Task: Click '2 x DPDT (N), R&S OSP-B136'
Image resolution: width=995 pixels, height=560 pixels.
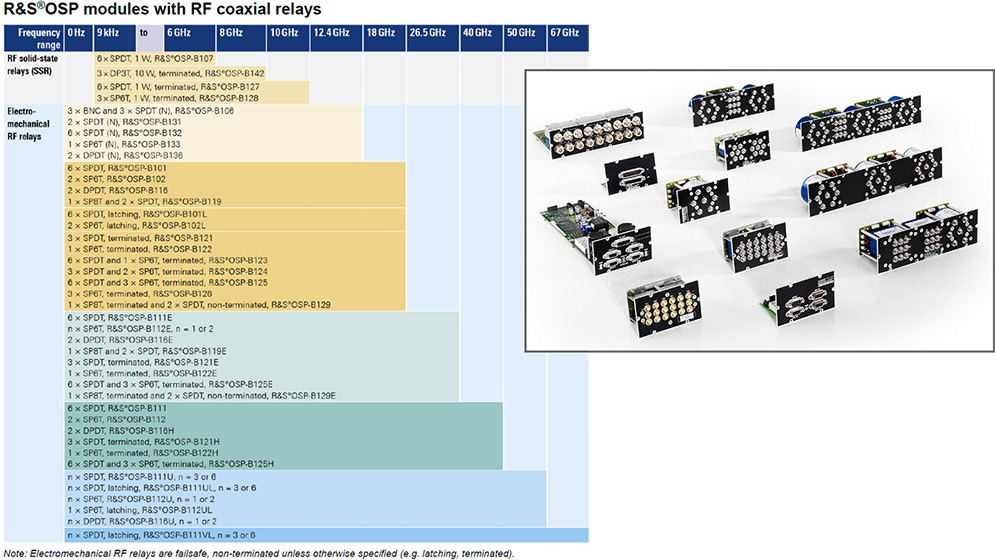Action: click(x=125, y=156)
